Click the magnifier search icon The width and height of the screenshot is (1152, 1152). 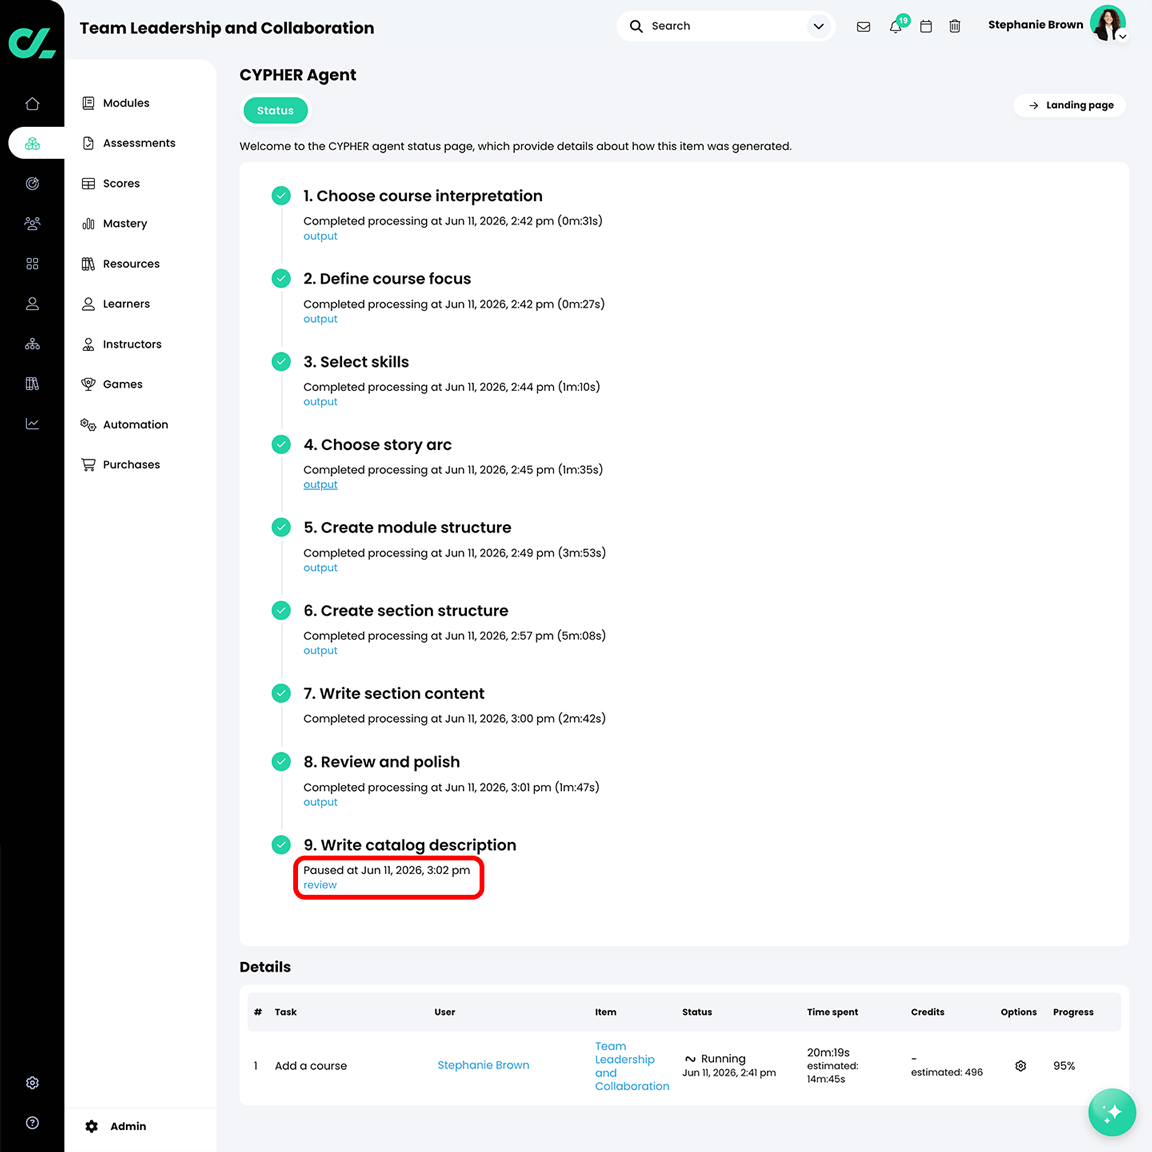click(636, 26)
